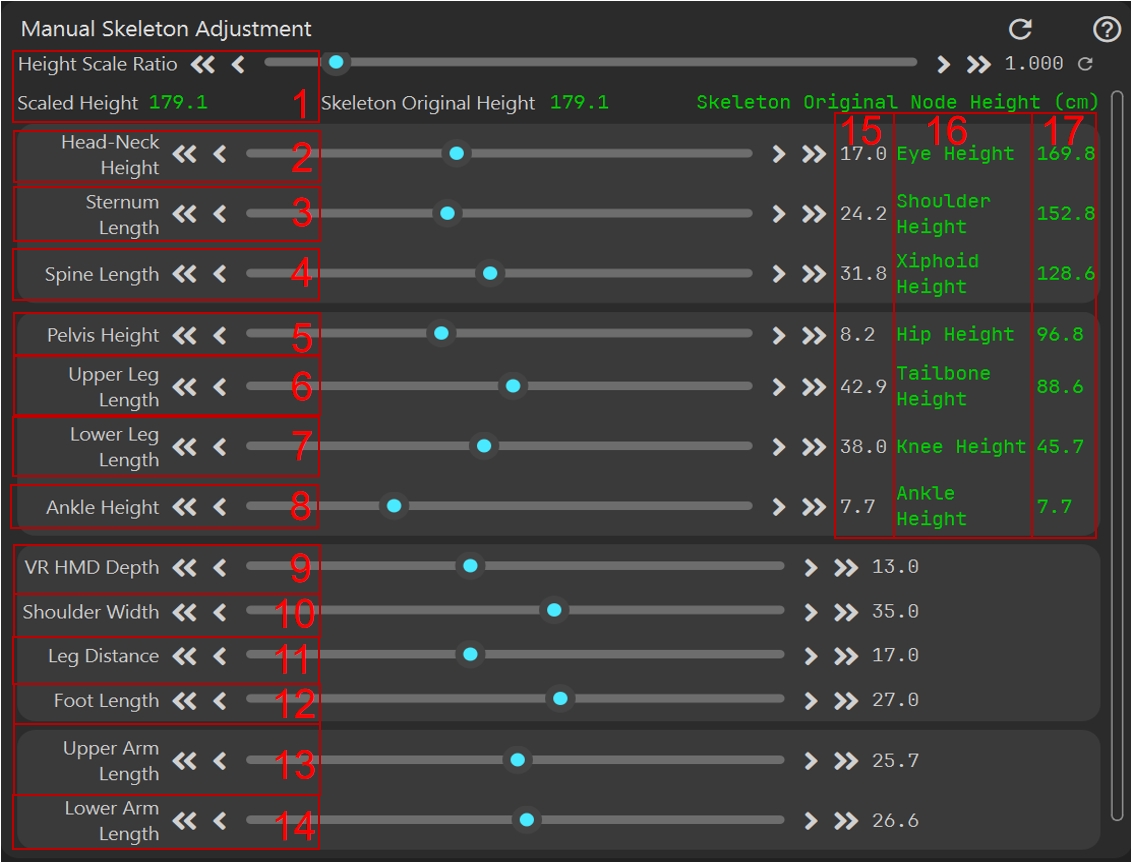Click the Sternum Length slider handle
Viewport: 1131px width, 862px height.
click(447, 214)
